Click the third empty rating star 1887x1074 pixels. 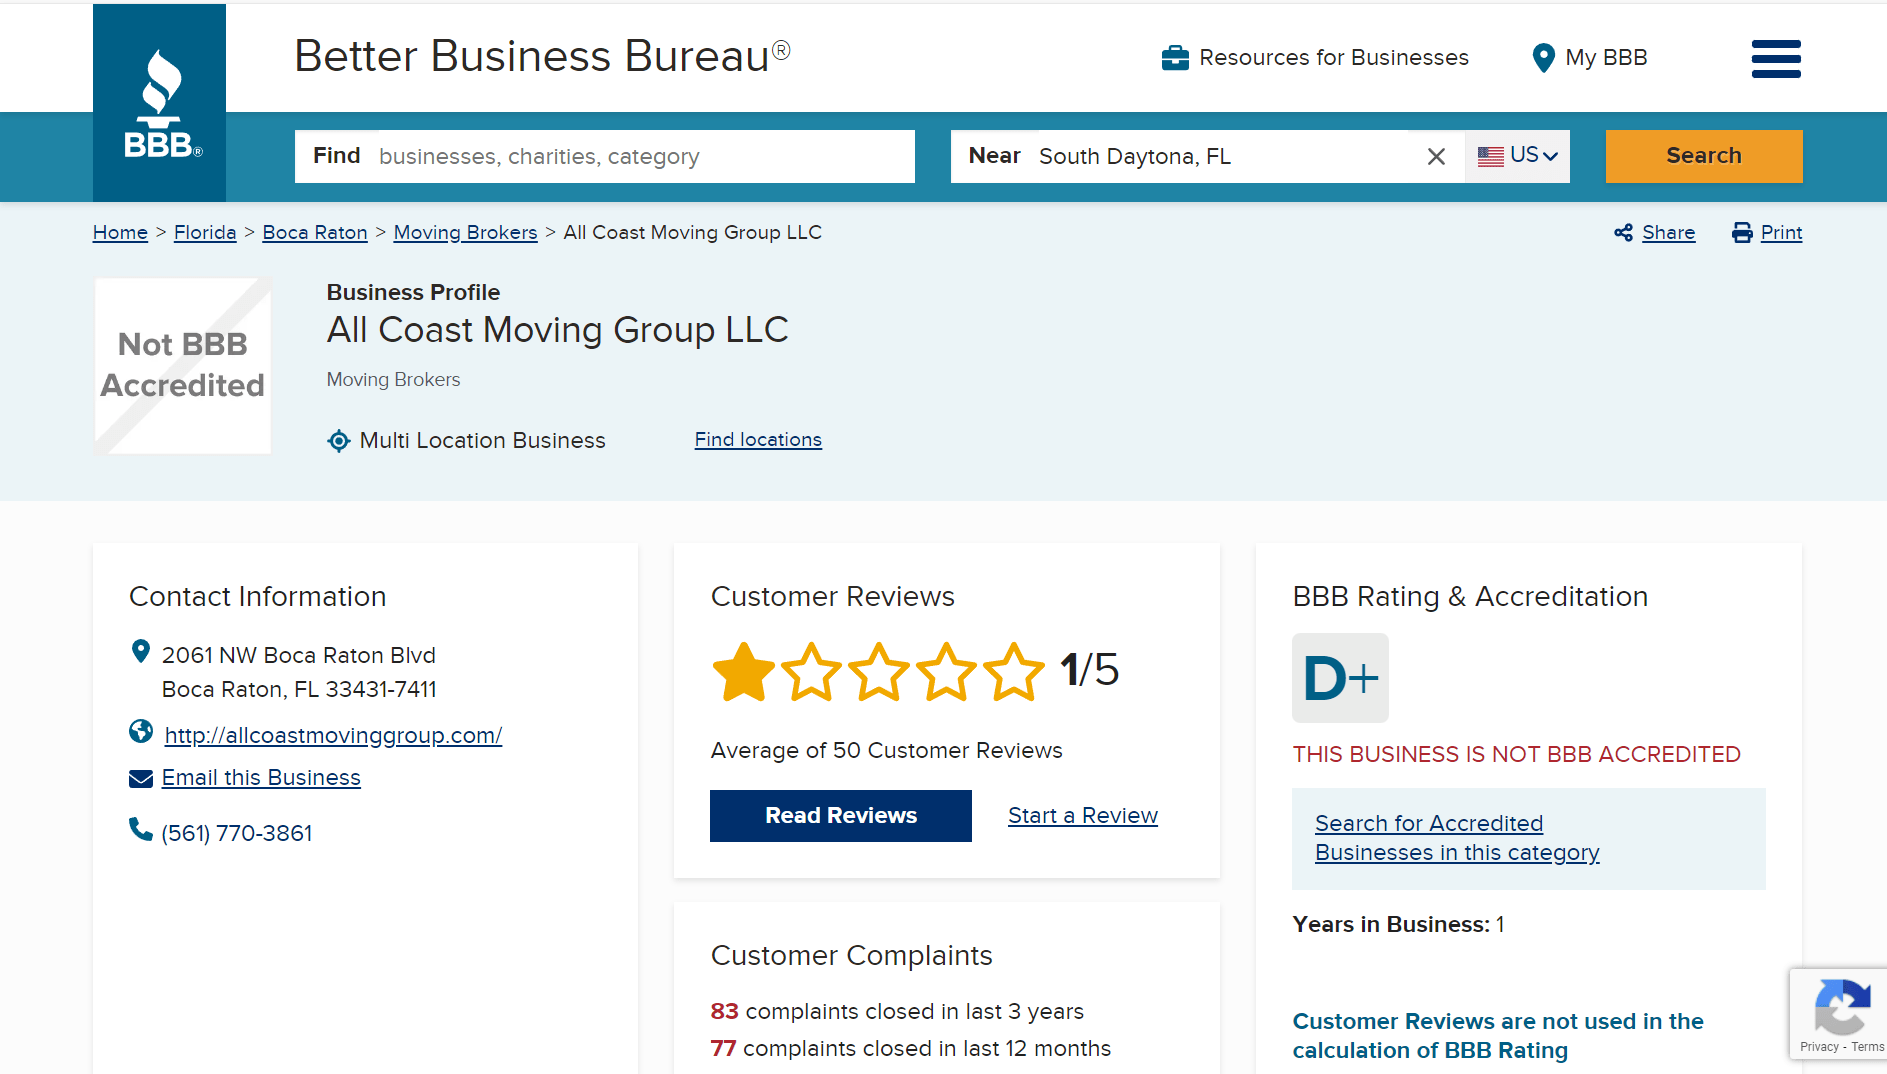(878, 671)
